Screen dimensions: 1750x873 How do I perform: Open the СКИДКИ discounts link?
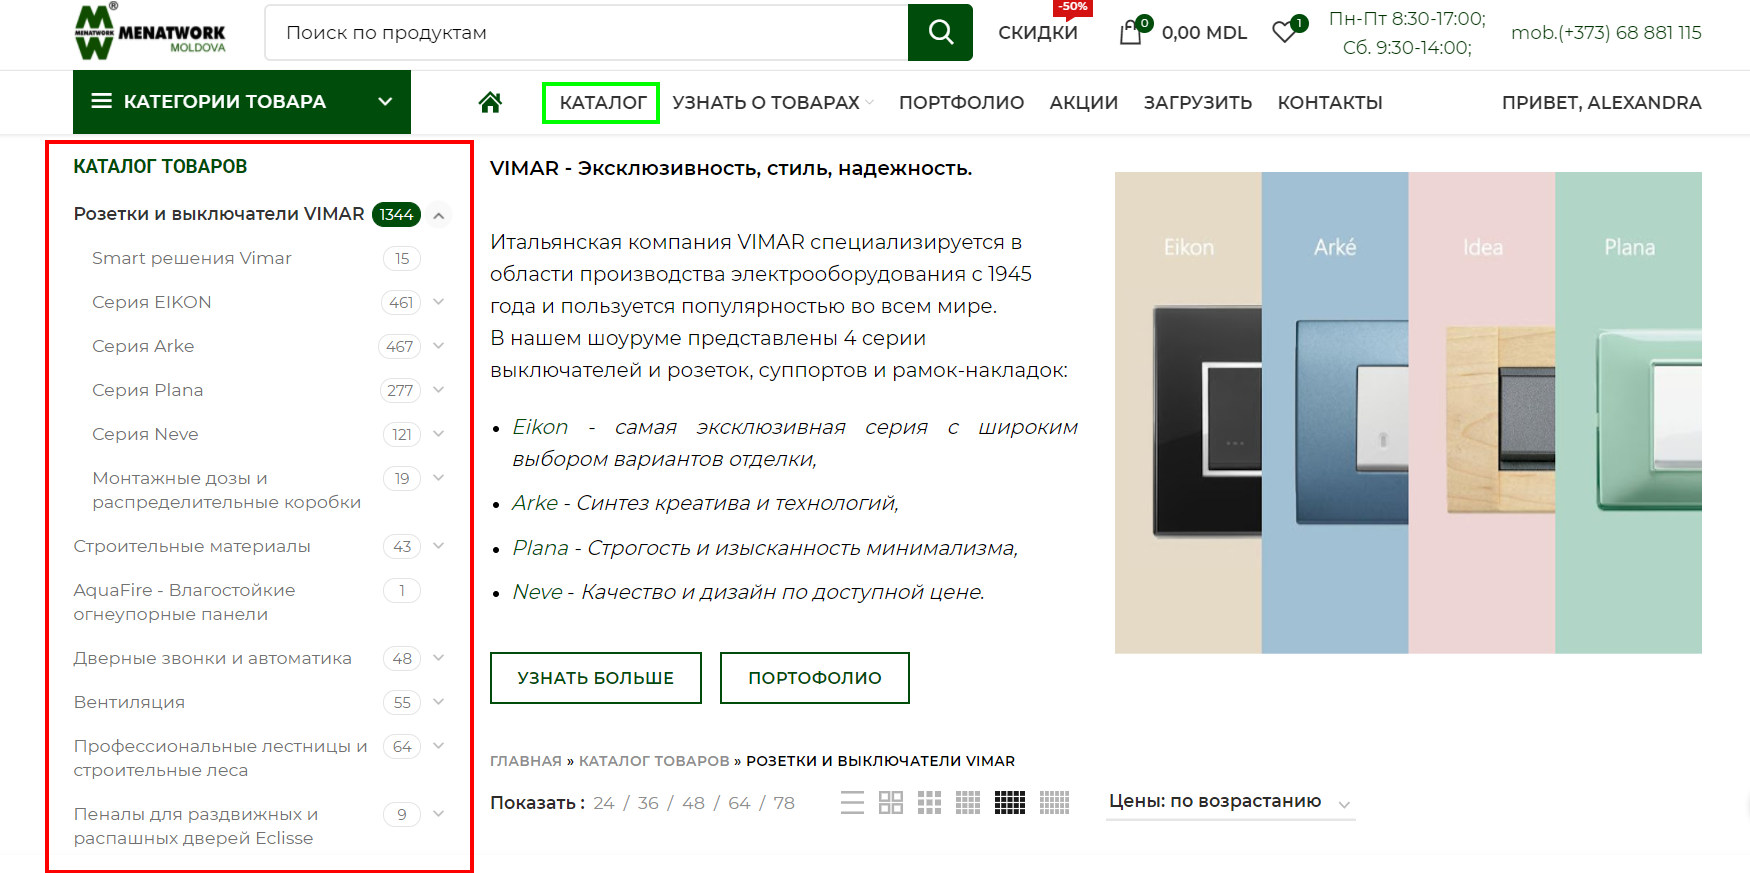(x=1038, y=32)
